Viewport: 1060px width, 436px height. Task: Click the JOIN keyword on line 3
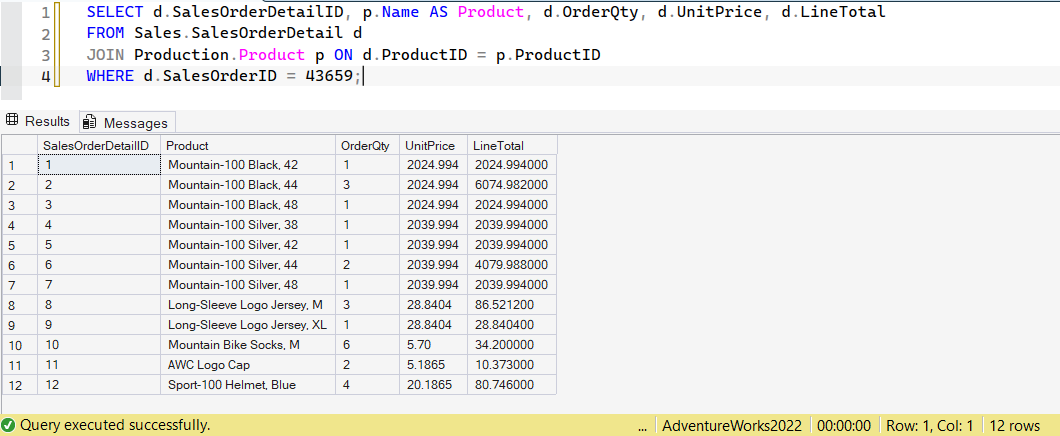pos(105,55)
